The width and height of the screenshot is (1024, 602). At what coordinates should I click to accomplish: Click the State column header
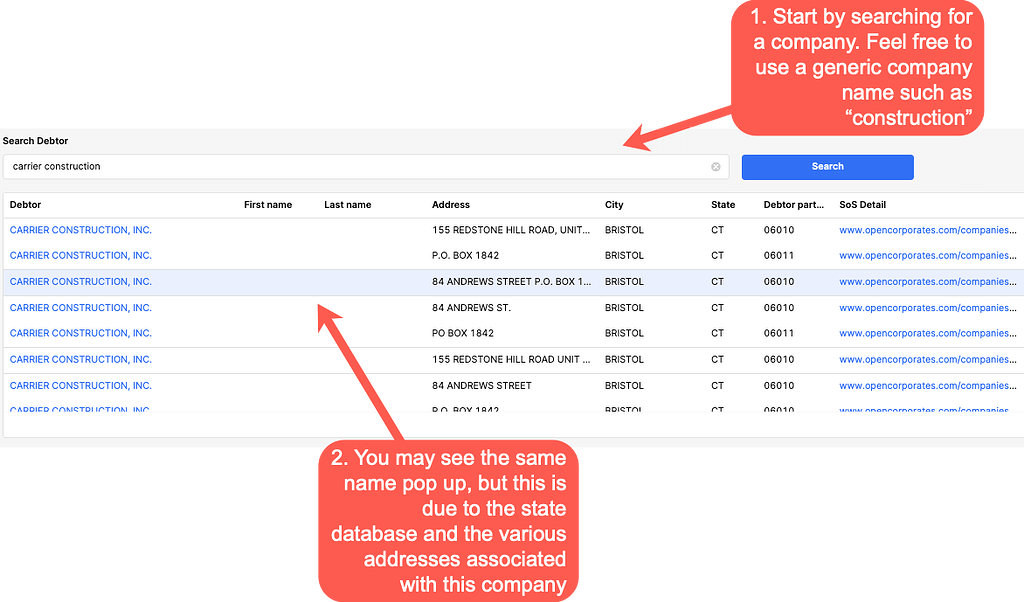click(722, 205)
